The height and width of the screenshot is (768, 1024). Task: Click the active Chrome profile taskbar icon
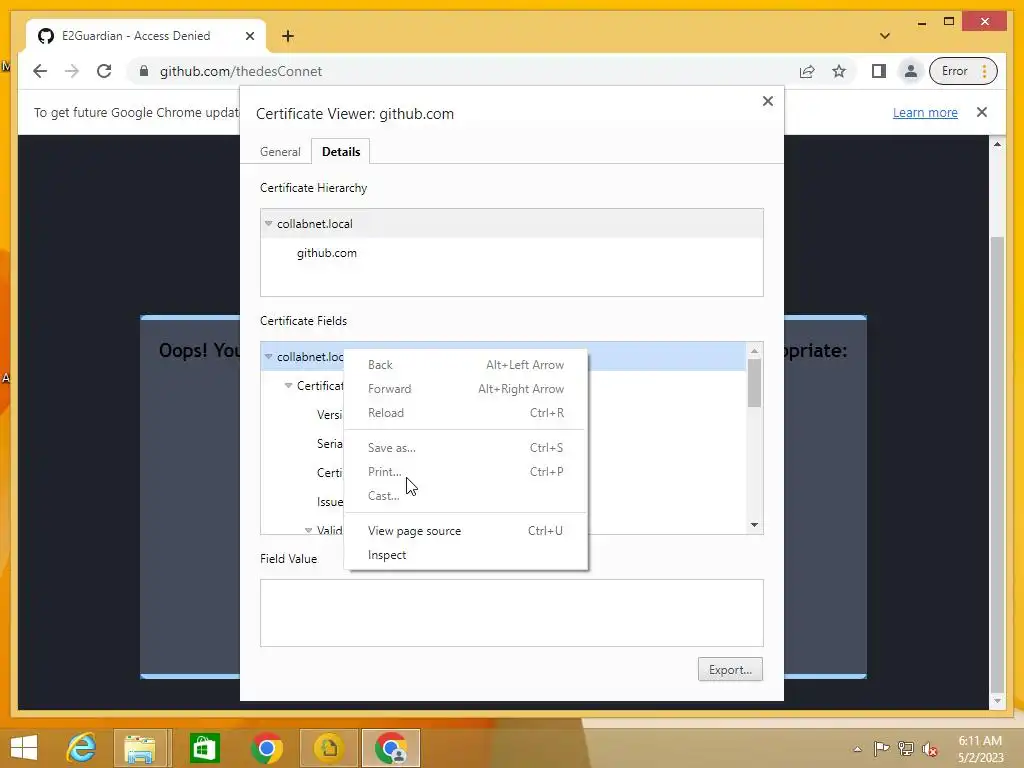[x=391, y=748]
